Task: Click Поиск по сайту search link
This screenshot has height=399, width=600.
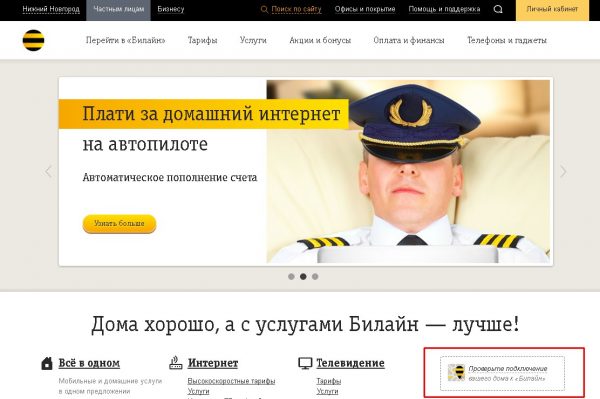Action: click(296, 9)
